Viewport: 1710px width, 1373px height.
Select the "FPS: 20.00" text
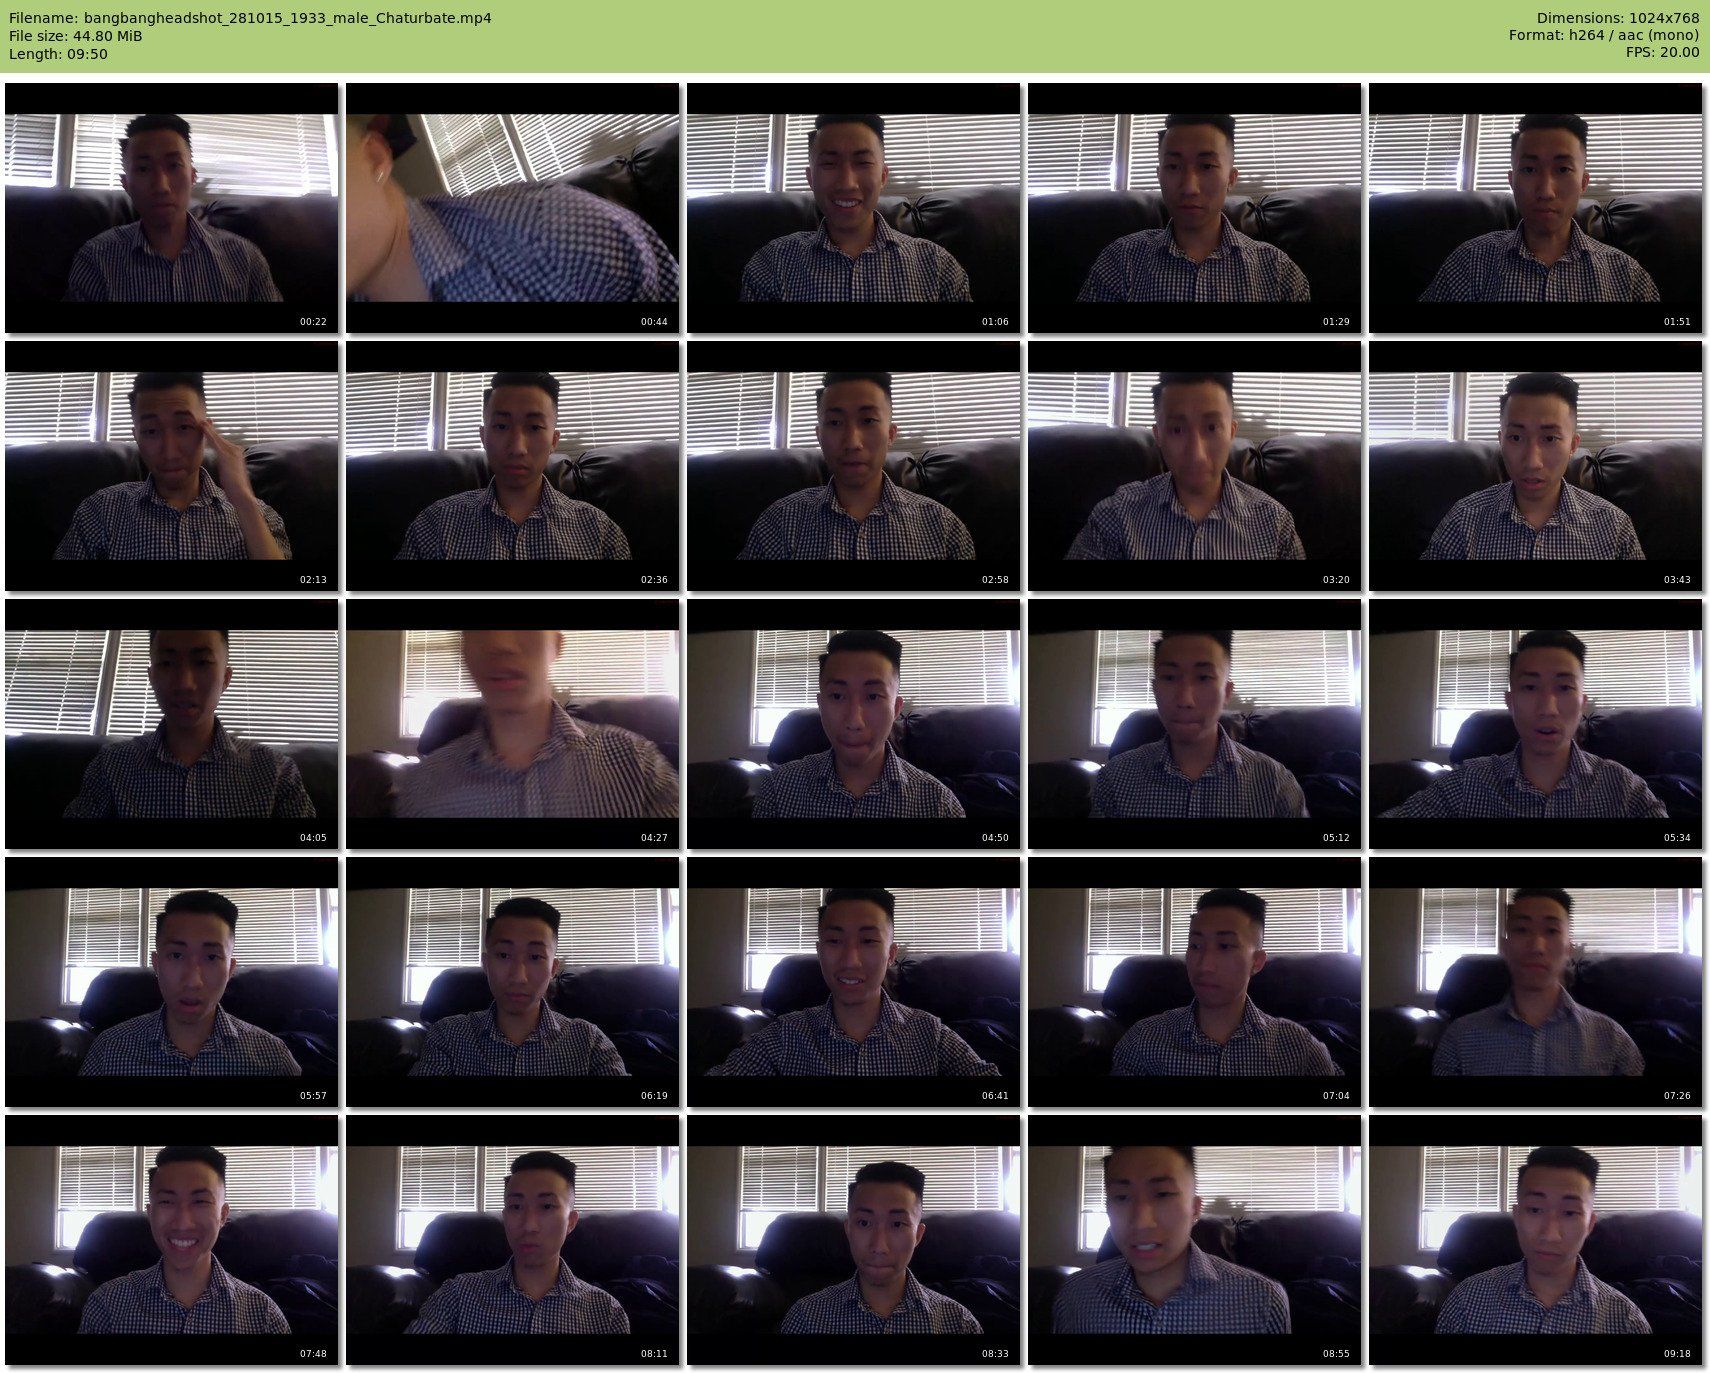point(1662,54)
